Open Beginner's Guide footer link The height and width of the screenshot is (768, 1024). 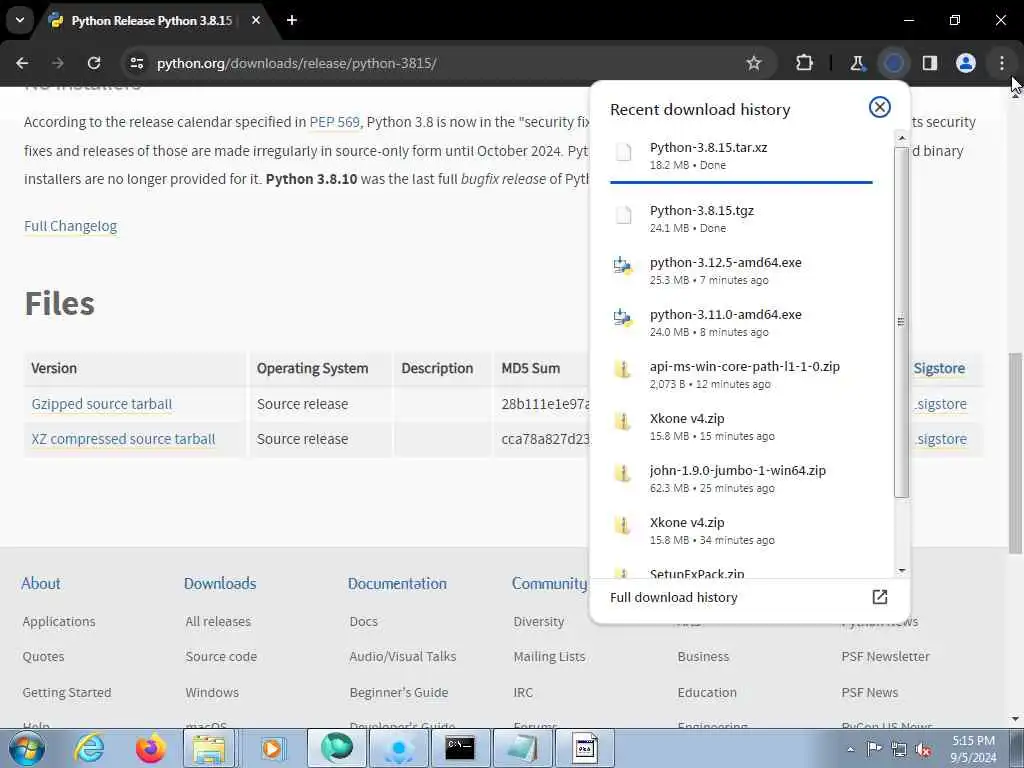click(398, 692)
